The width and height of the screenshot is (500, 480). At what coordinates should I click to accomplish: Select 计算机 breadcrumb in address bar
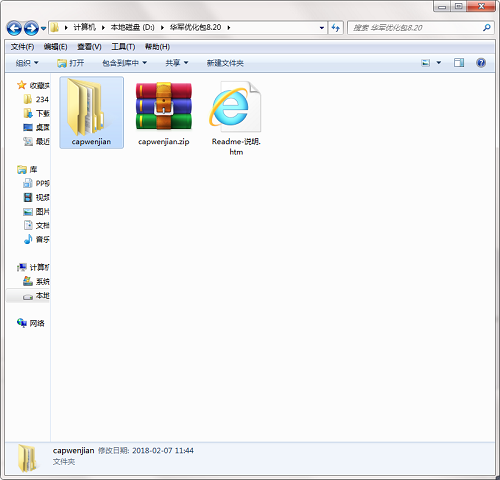84,27
